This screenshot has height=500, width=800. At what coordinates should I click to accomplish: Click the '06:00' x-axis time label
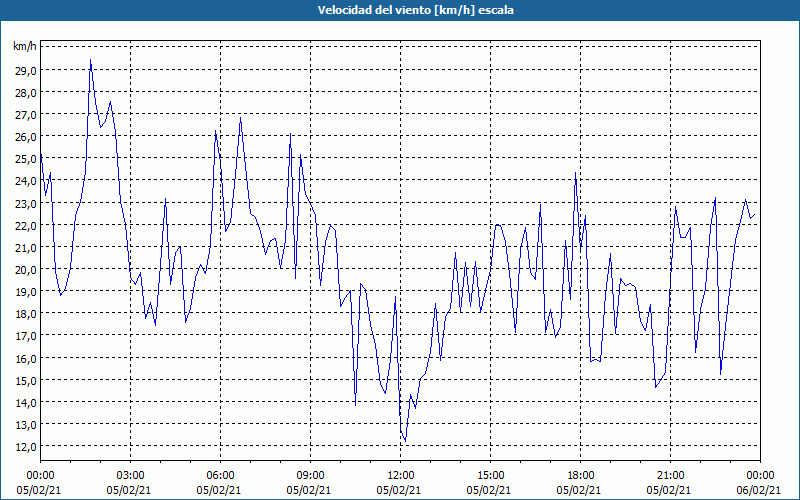[x=220, y=476]
